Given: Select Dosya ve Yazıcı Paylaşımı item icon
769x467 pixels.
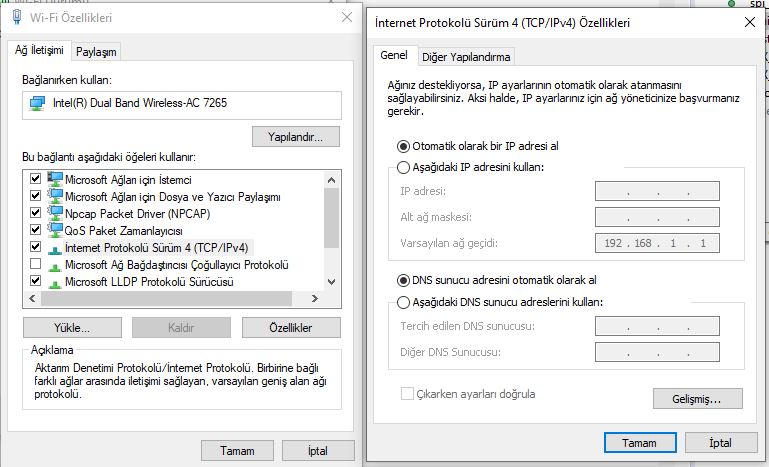Looking at the screenshot, I should pyautogui.click(x=55, y=196).
